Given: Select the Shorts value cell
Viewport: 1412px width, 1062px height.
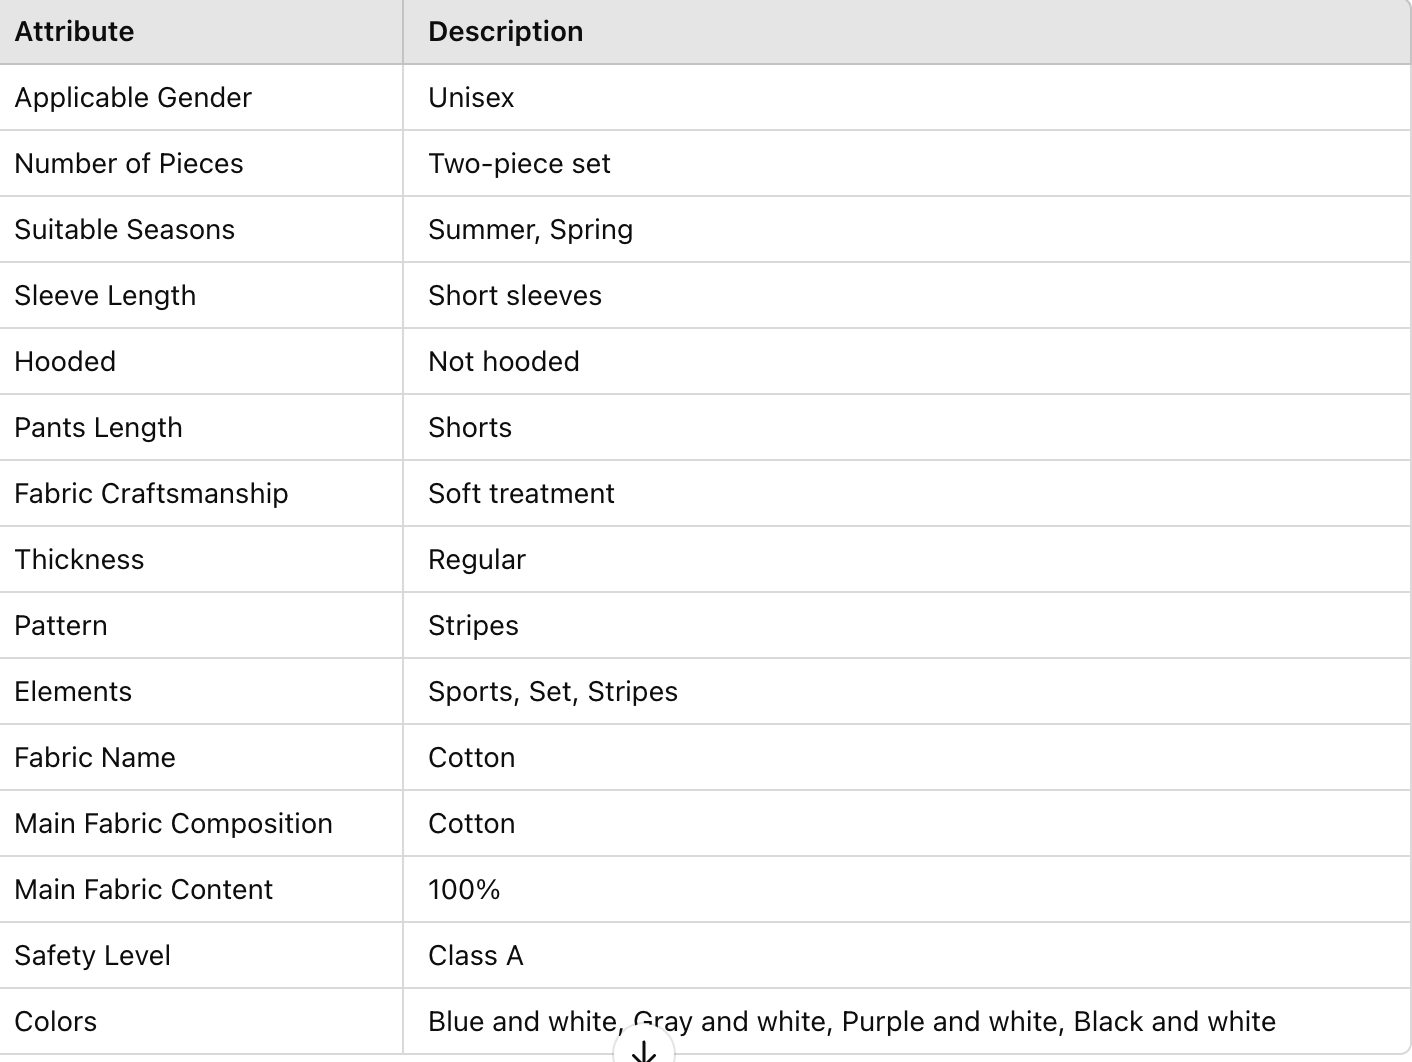Looking at the screenshot, I should 470,428.
